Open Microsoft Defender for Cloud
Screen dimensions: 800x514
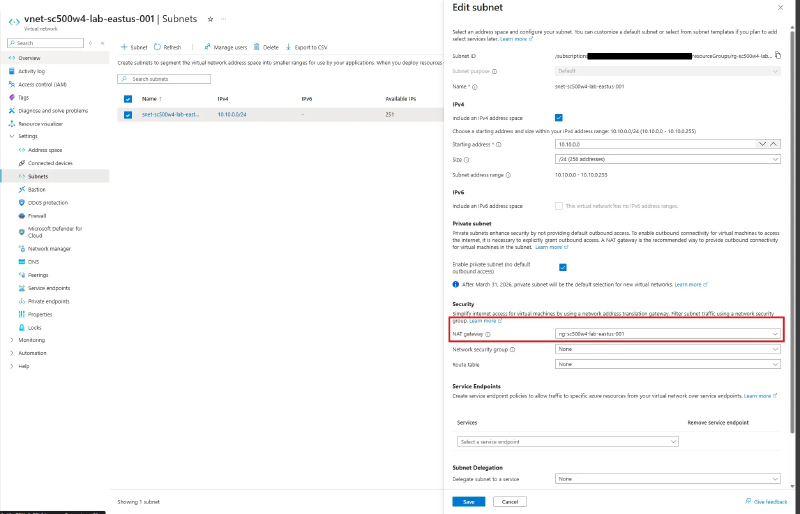(55, 232)
